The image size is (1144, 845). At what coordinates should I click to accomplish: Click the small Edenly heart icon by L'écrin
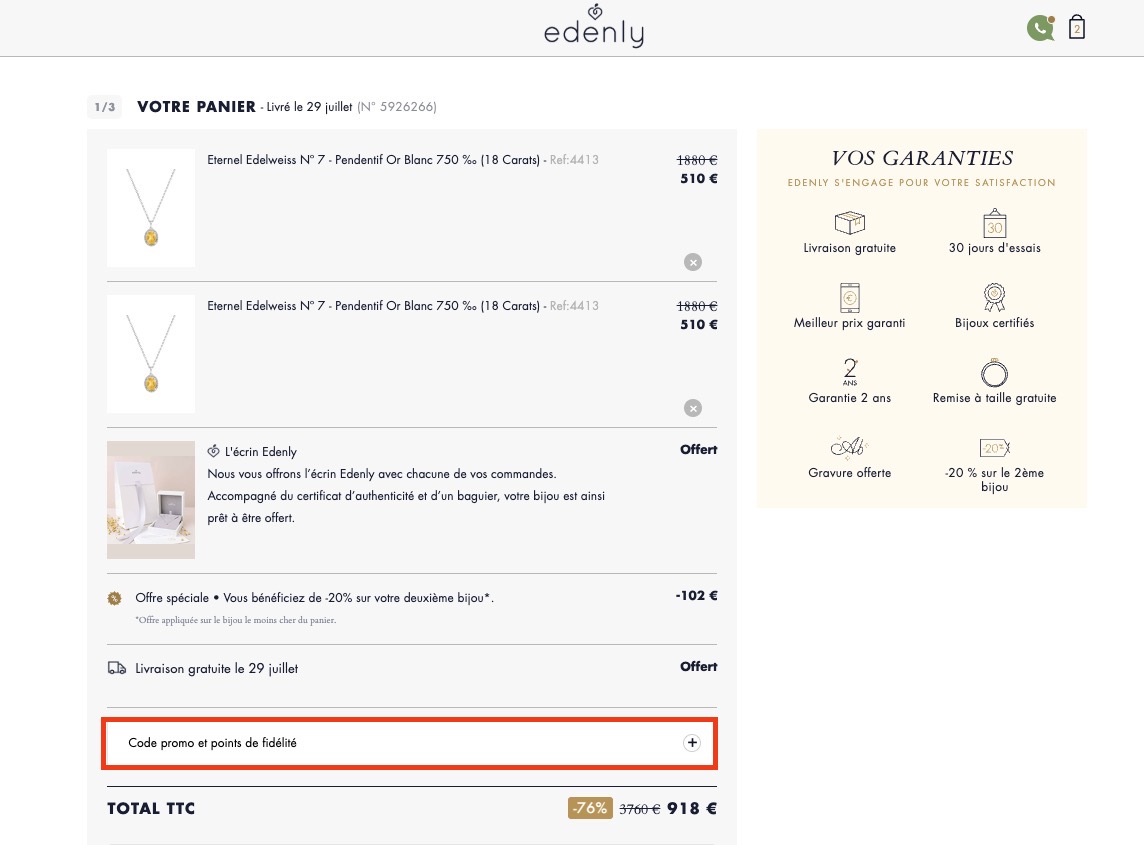(213, 451)
